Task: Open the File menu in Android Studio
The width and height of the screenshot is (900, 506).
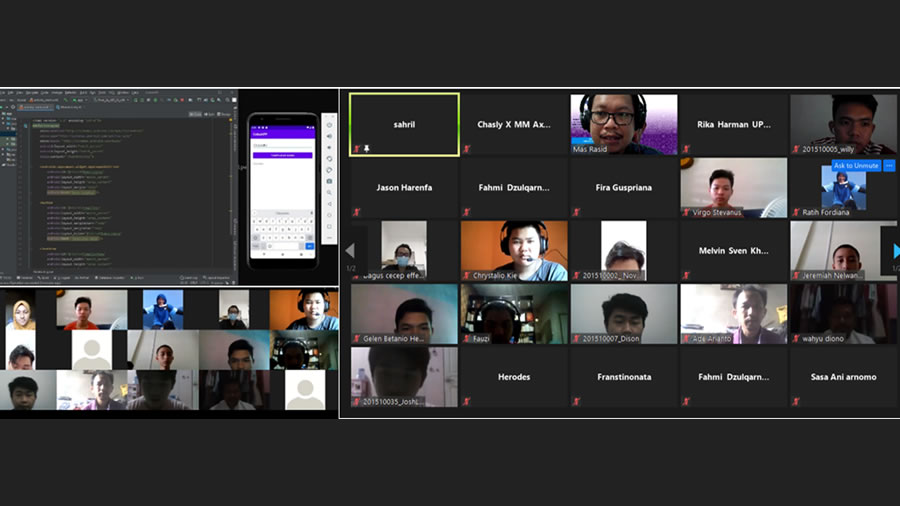Action: pos(4,93)
